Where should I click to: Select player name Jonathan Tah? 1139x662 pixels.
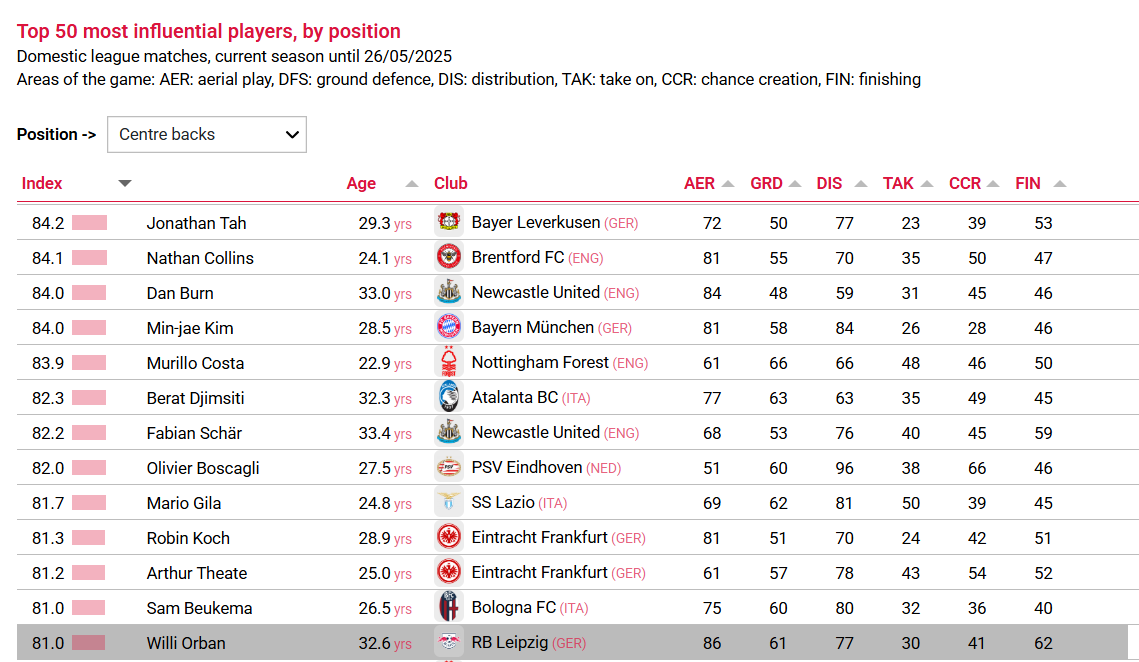point(196,223)
